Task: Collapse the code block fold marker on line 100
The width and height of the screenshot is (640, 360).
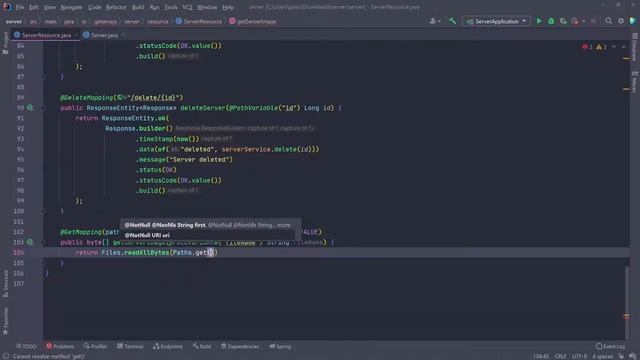Action: click(43, 211)
